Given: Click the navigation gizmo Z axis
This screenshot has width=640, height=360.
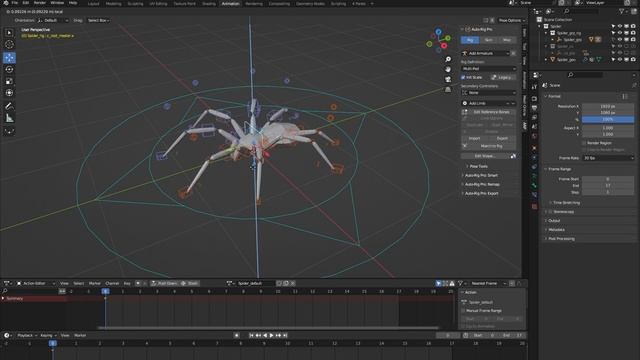Looking at the screenshot, I should click(x=438, y=31).
